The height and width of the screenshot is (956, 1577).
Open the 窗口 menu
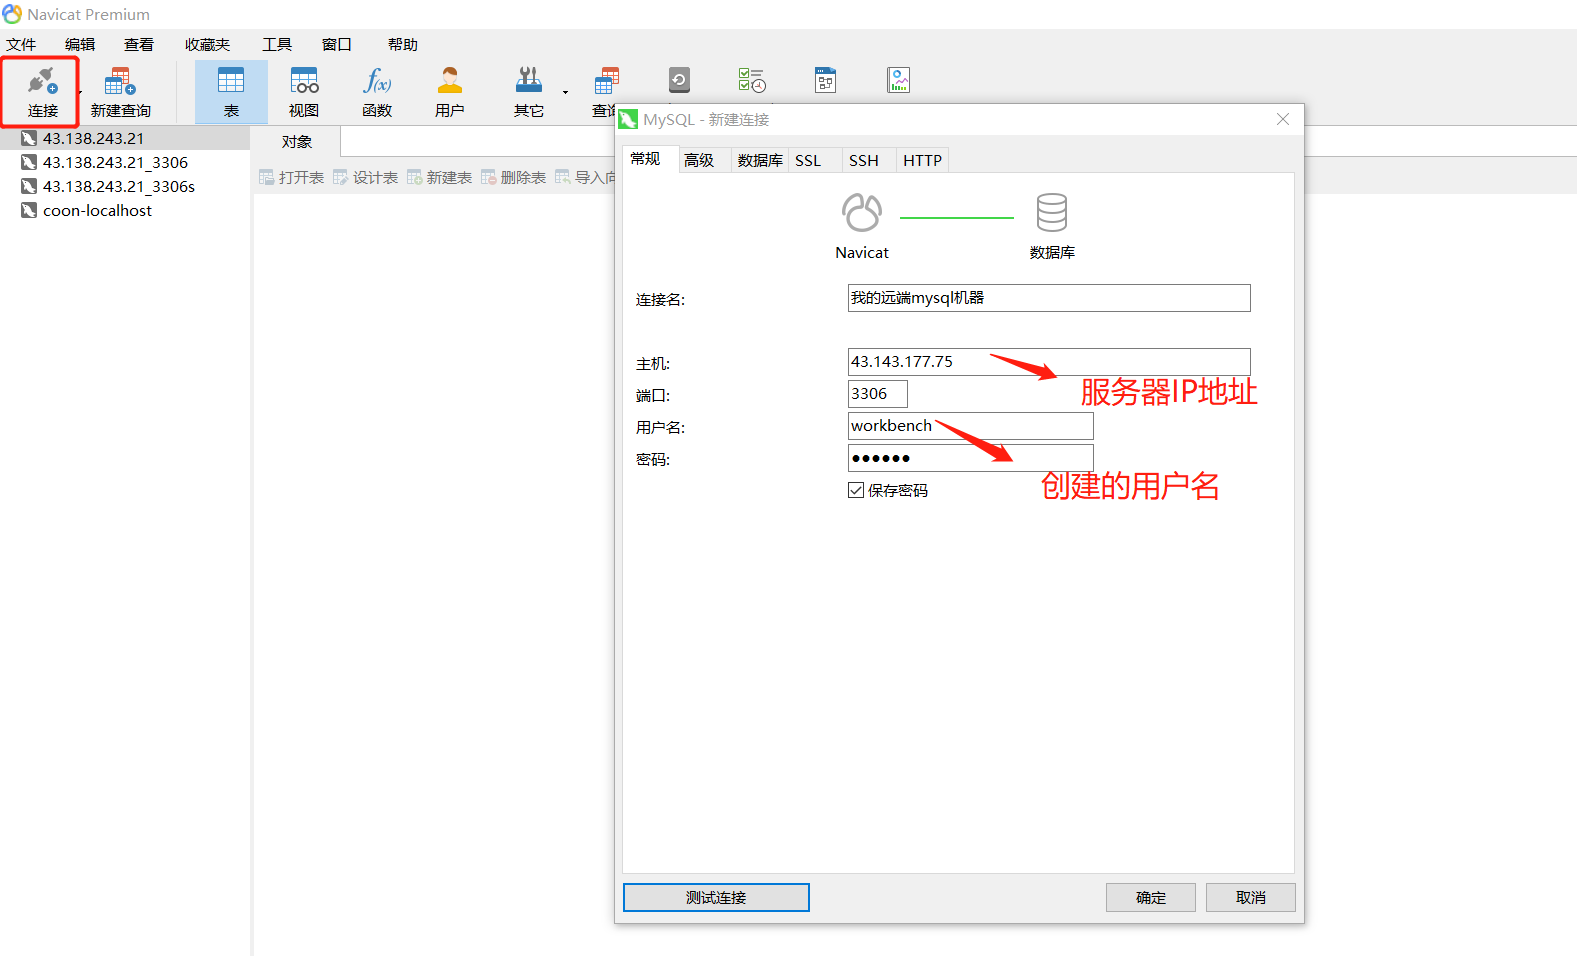[337, 44]
